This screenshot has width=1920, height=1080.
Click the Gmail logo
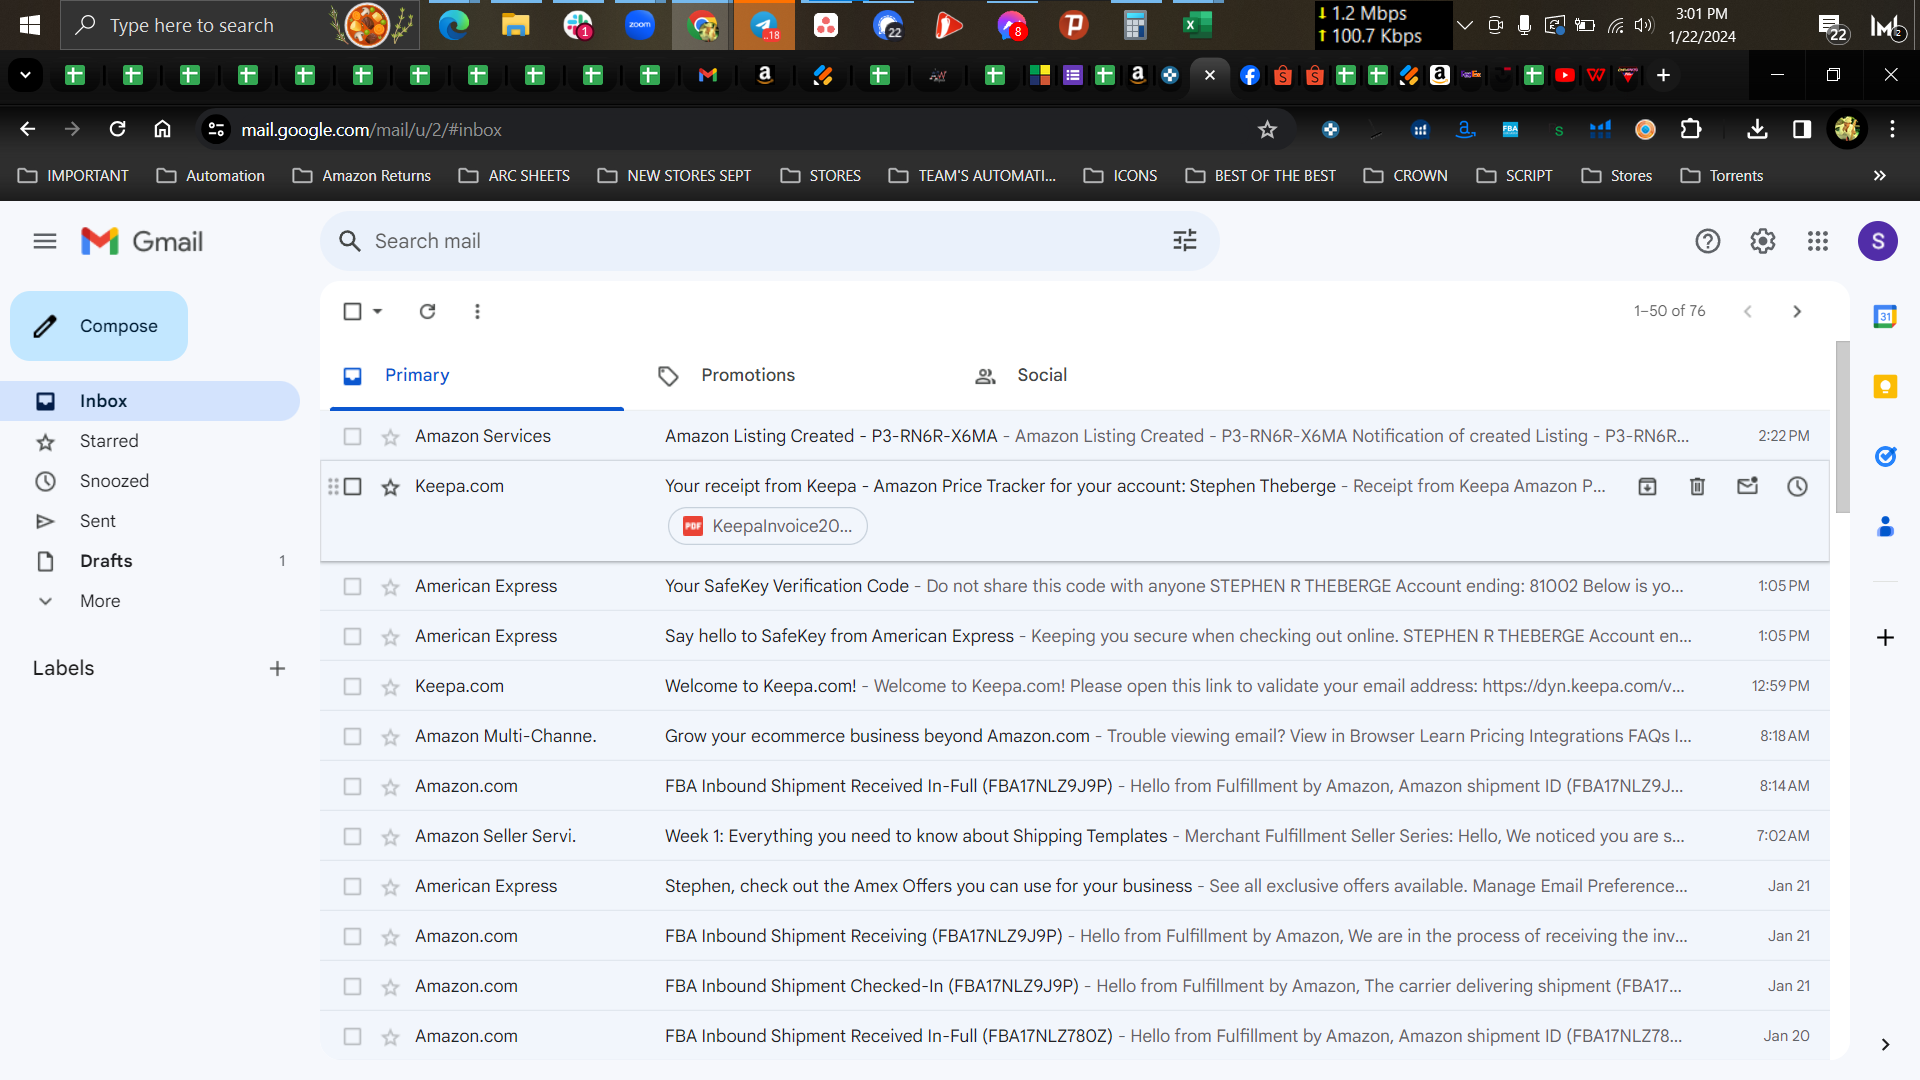point(142,241)
